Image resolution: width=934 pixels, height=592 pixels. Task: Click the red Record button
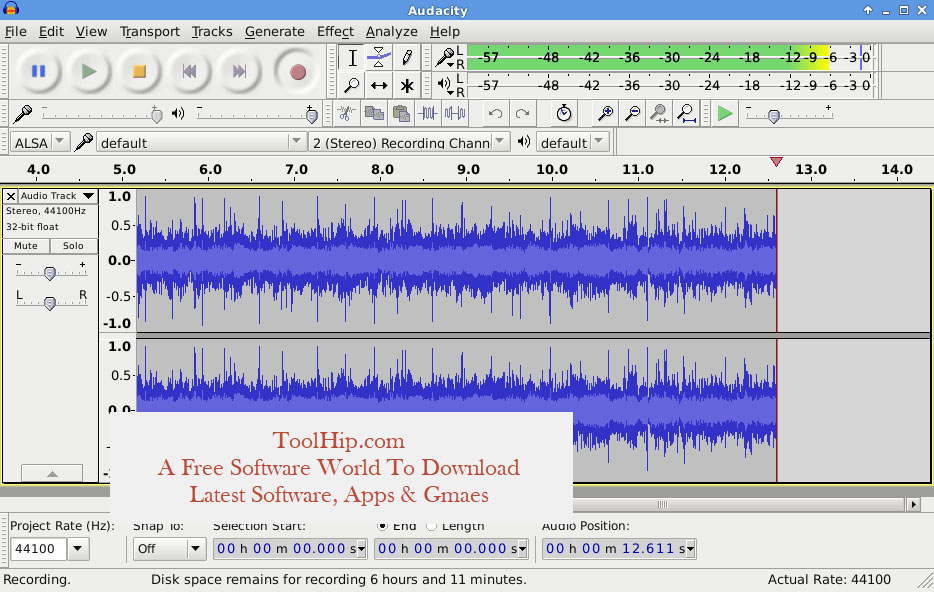[298, 71]
